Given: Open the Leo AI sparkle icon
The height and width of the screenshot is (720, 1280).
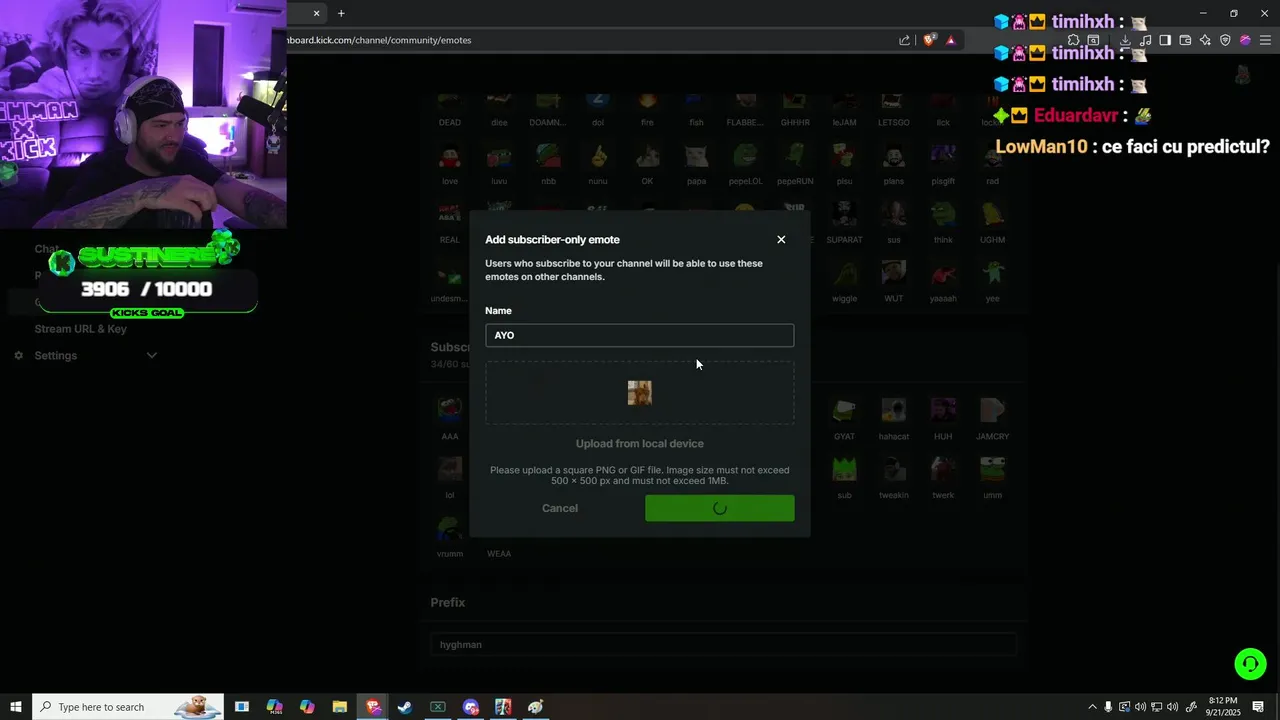Looking at the screenshot, I should pyautogui.click(x=1205, y=40).
